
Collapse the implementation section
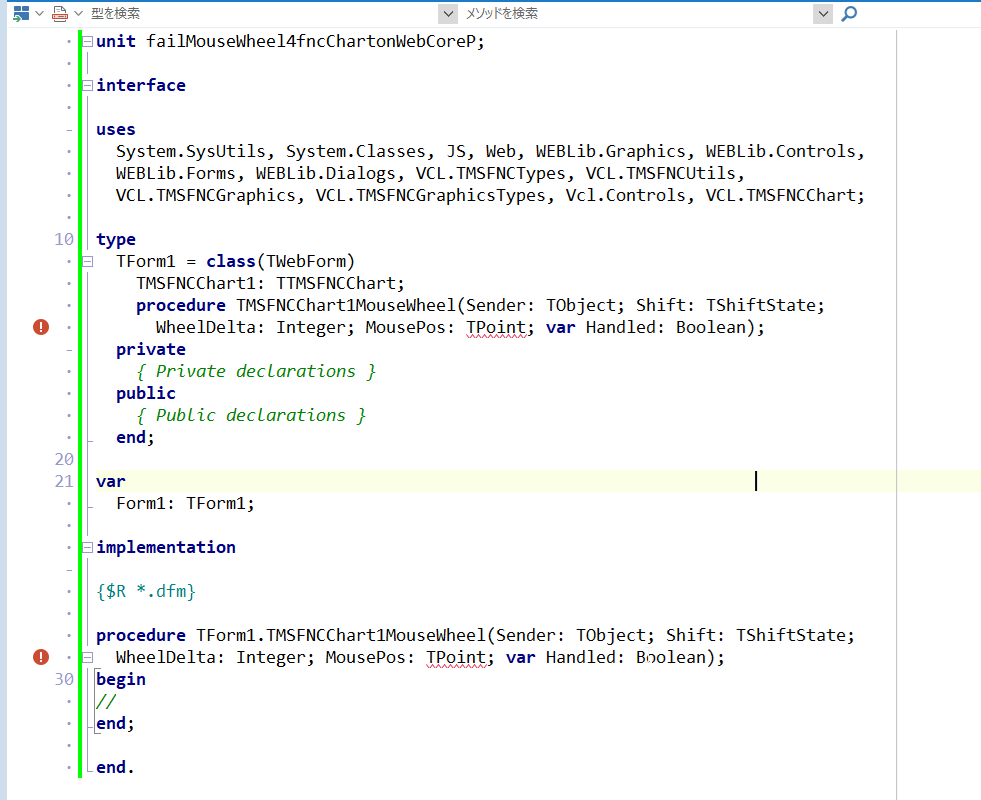point(87,548)
